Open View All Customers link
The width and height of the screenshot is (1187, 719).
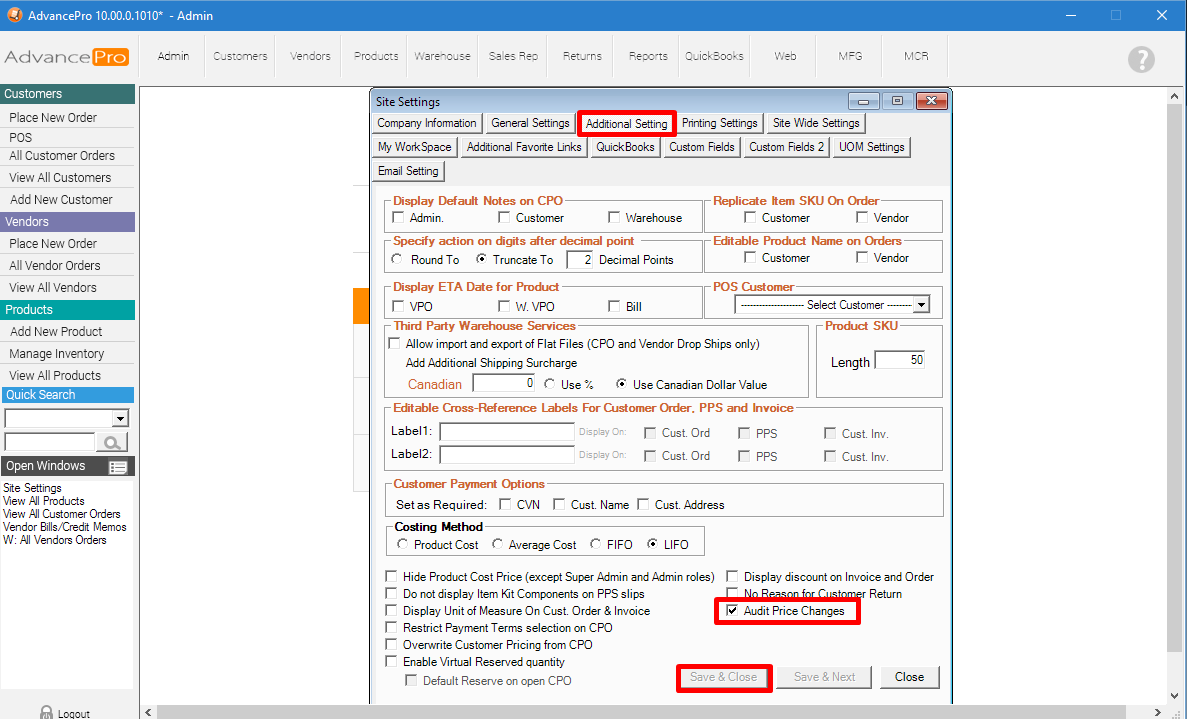point(60,178)
